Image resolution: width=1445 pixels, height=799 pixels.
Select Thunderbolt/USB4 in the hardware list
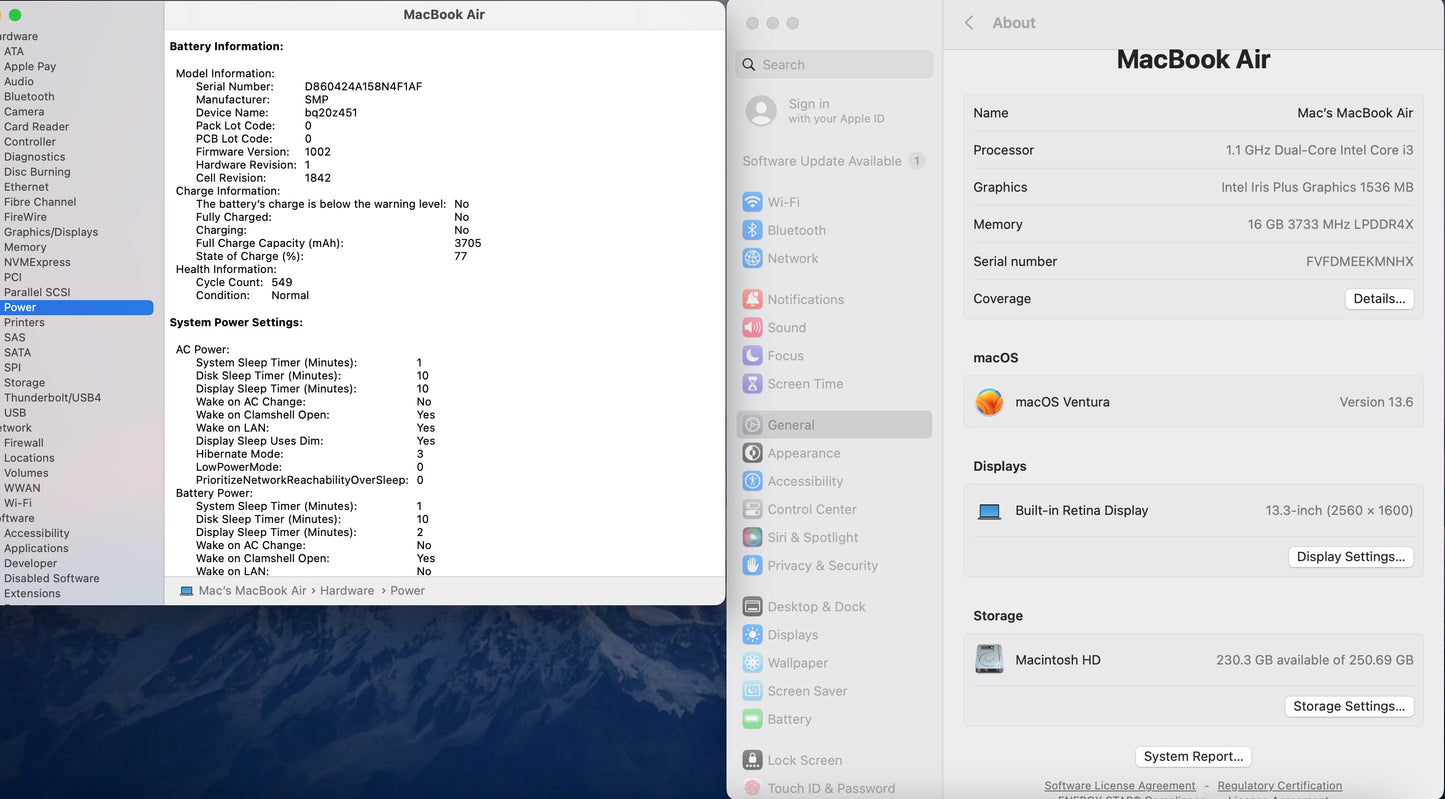tap(52, 397)
